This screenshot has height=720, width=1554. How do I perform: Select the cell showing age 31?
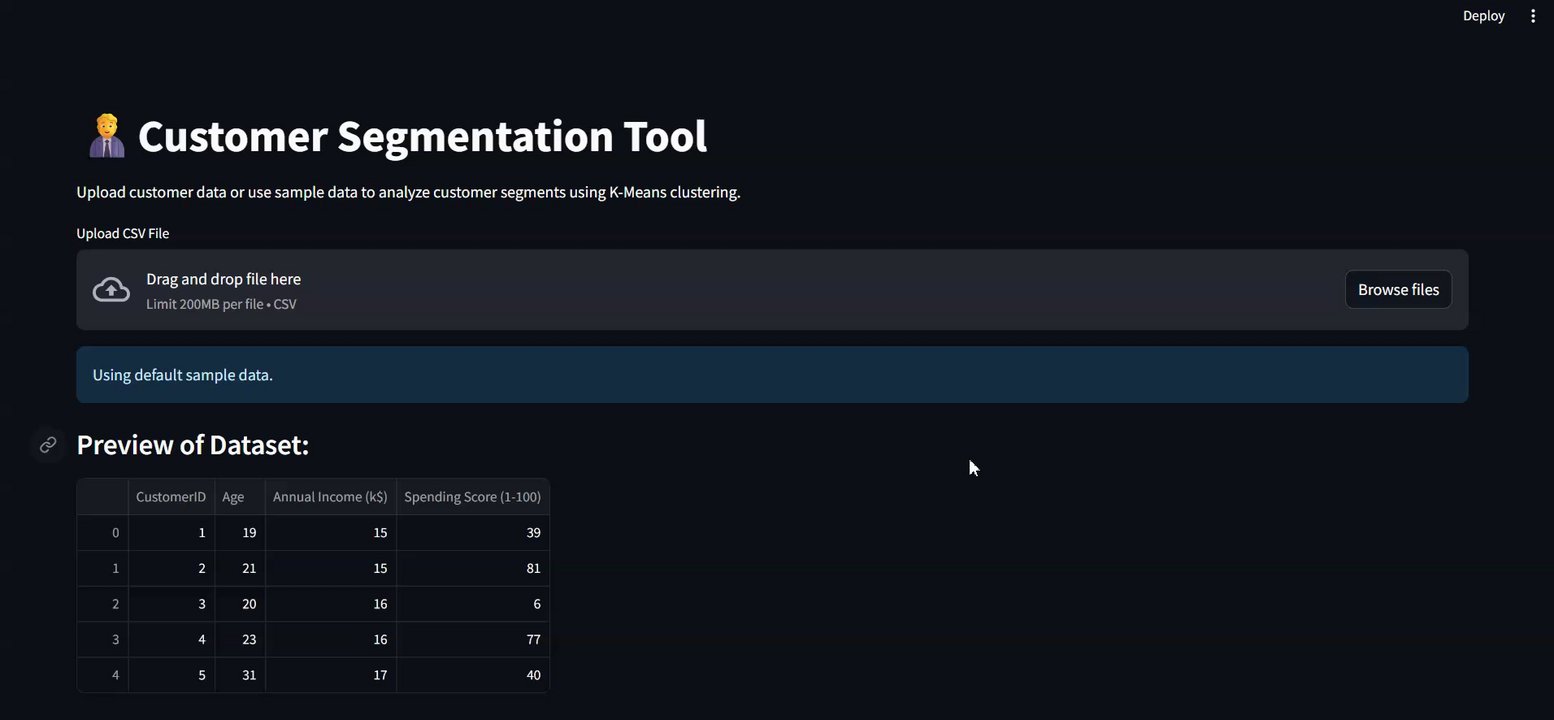point(240,675)
